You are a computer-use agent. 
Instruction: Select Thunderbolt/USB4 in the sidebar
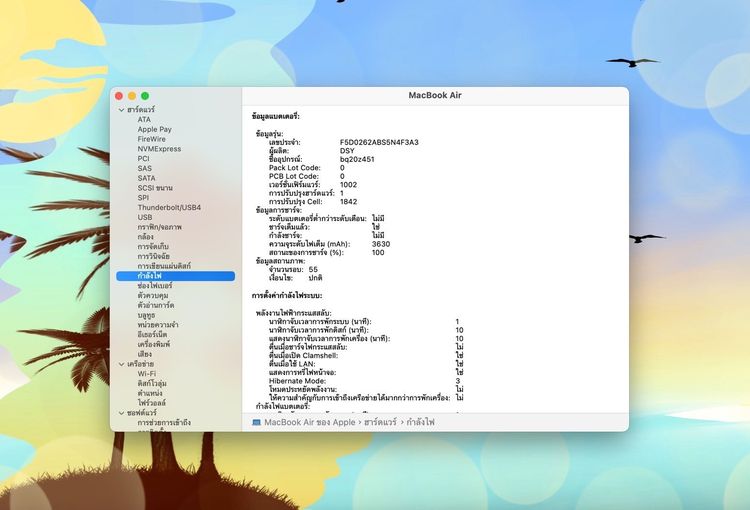169,207
